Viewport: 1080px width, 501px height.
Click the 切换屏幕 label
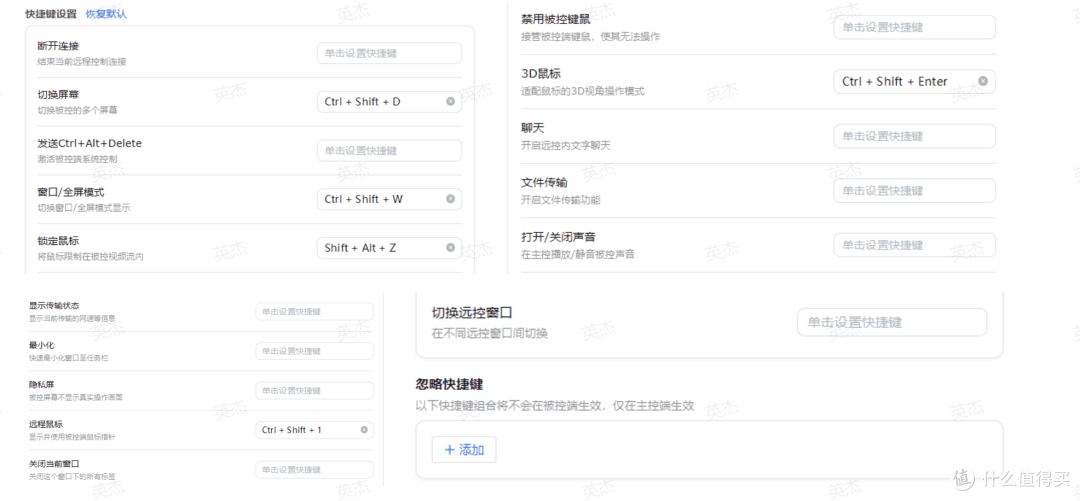(58, 94)
